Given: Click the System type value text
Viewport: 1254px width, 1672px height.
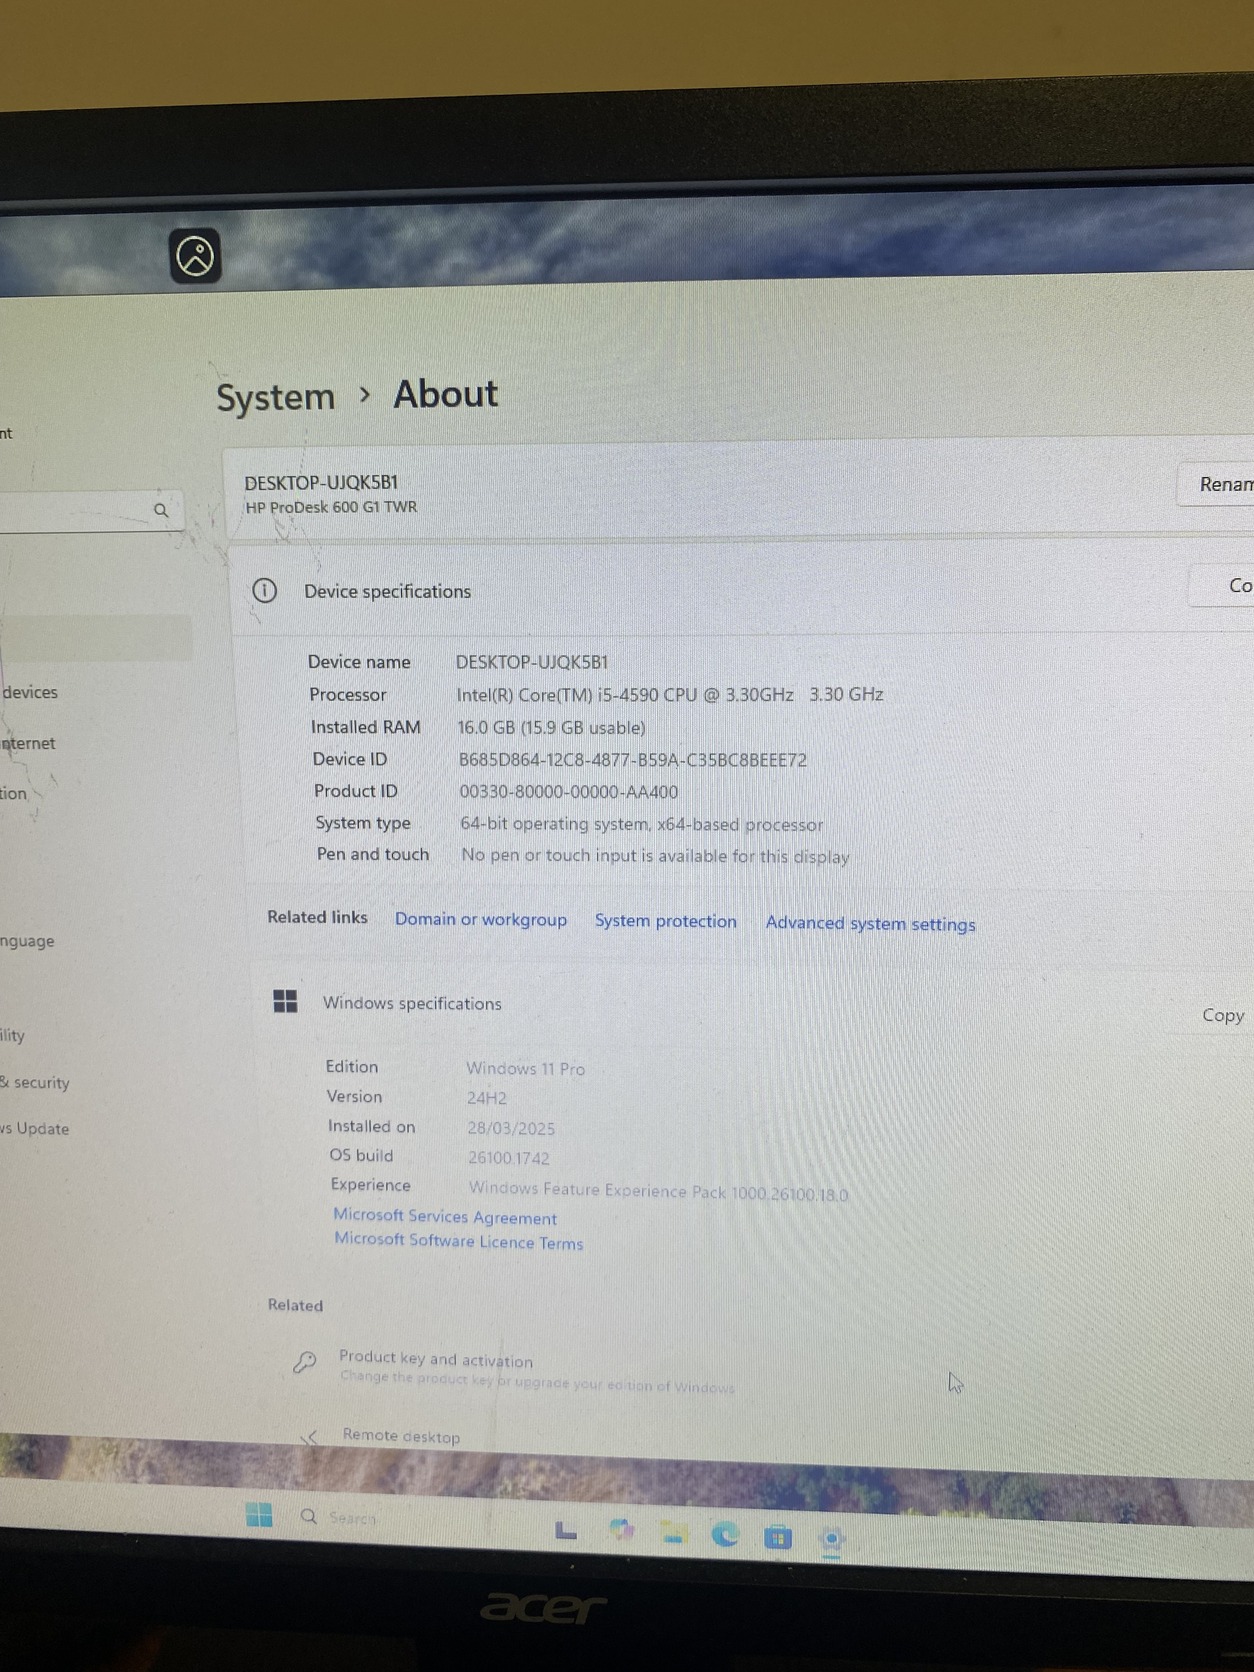Looking at the screenshot, I should (642, 825).
